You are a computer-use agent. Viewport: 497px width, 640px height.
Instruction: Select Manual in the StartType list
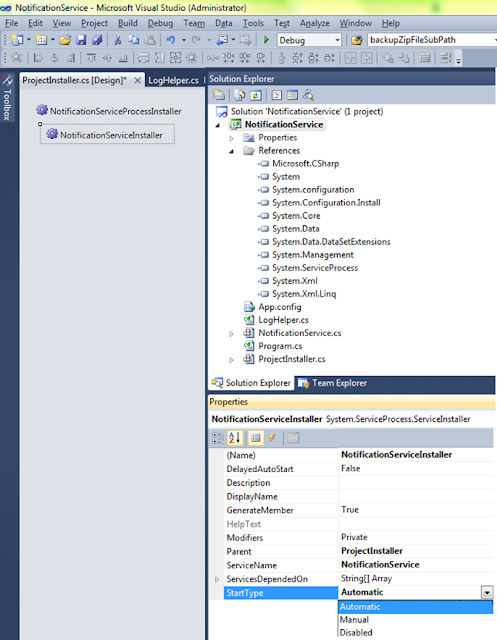pos(415,620)
